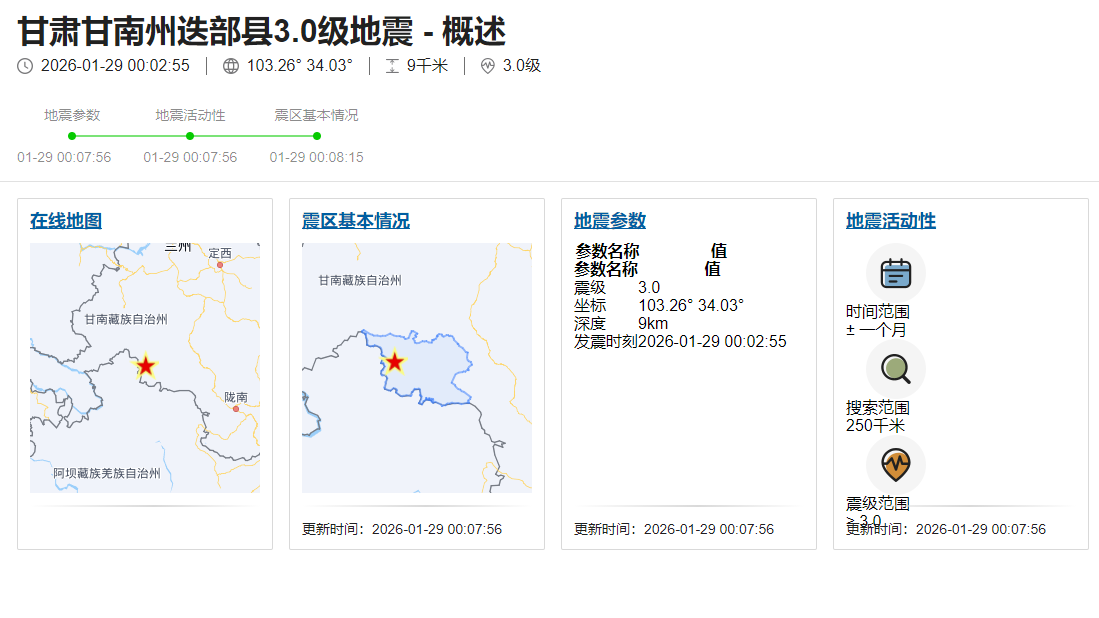Open the 震区基本情况 card title link

[x=356, y=221]
